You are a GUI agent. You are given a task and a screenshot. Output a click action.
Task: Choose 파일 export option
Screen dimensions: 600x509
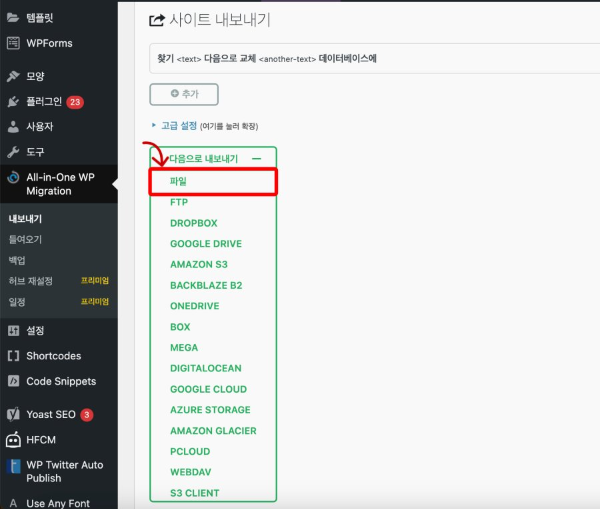[x=213, y=182]
